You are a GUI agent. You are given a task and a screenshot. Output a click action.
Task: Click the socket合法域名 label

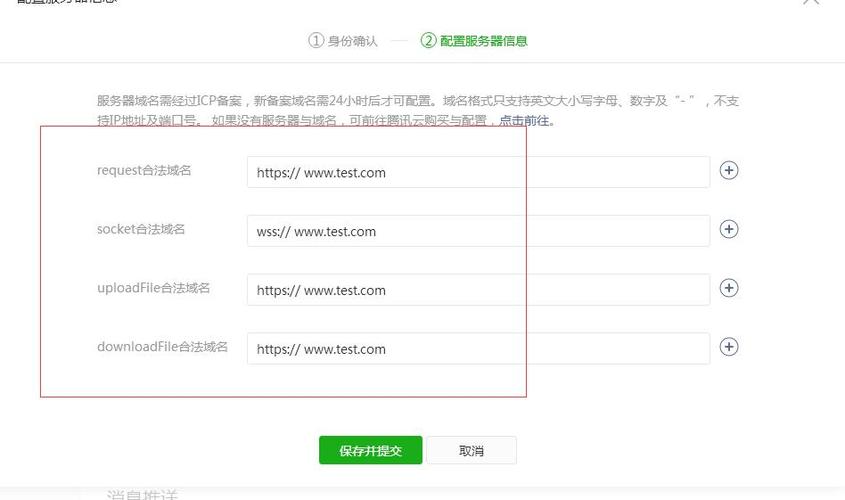[141, 230]
